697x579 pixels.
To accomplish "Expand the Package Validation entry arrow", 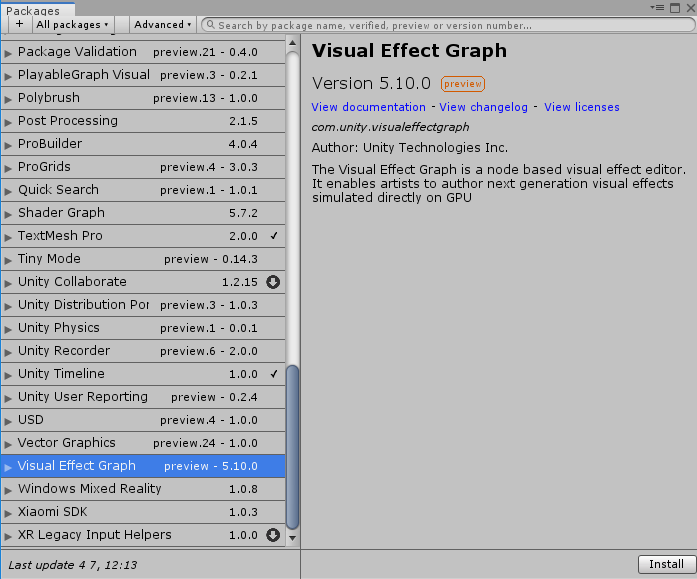I will click(x=8, y=53).
